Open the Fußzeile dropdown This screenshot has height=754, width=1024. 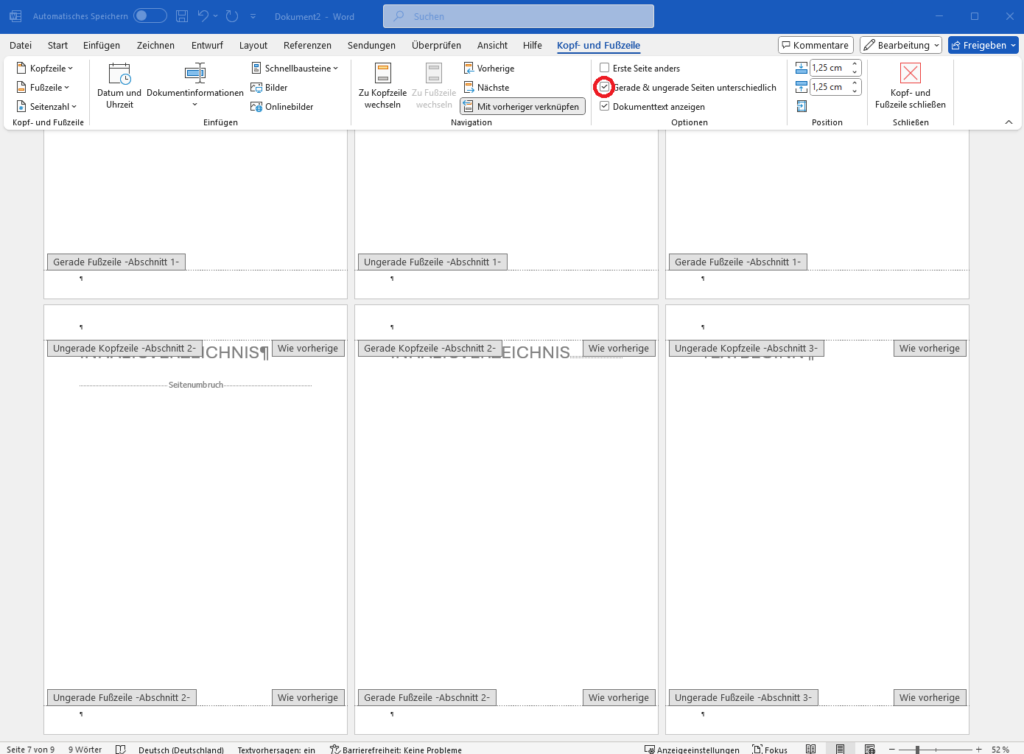pos(43,87)
